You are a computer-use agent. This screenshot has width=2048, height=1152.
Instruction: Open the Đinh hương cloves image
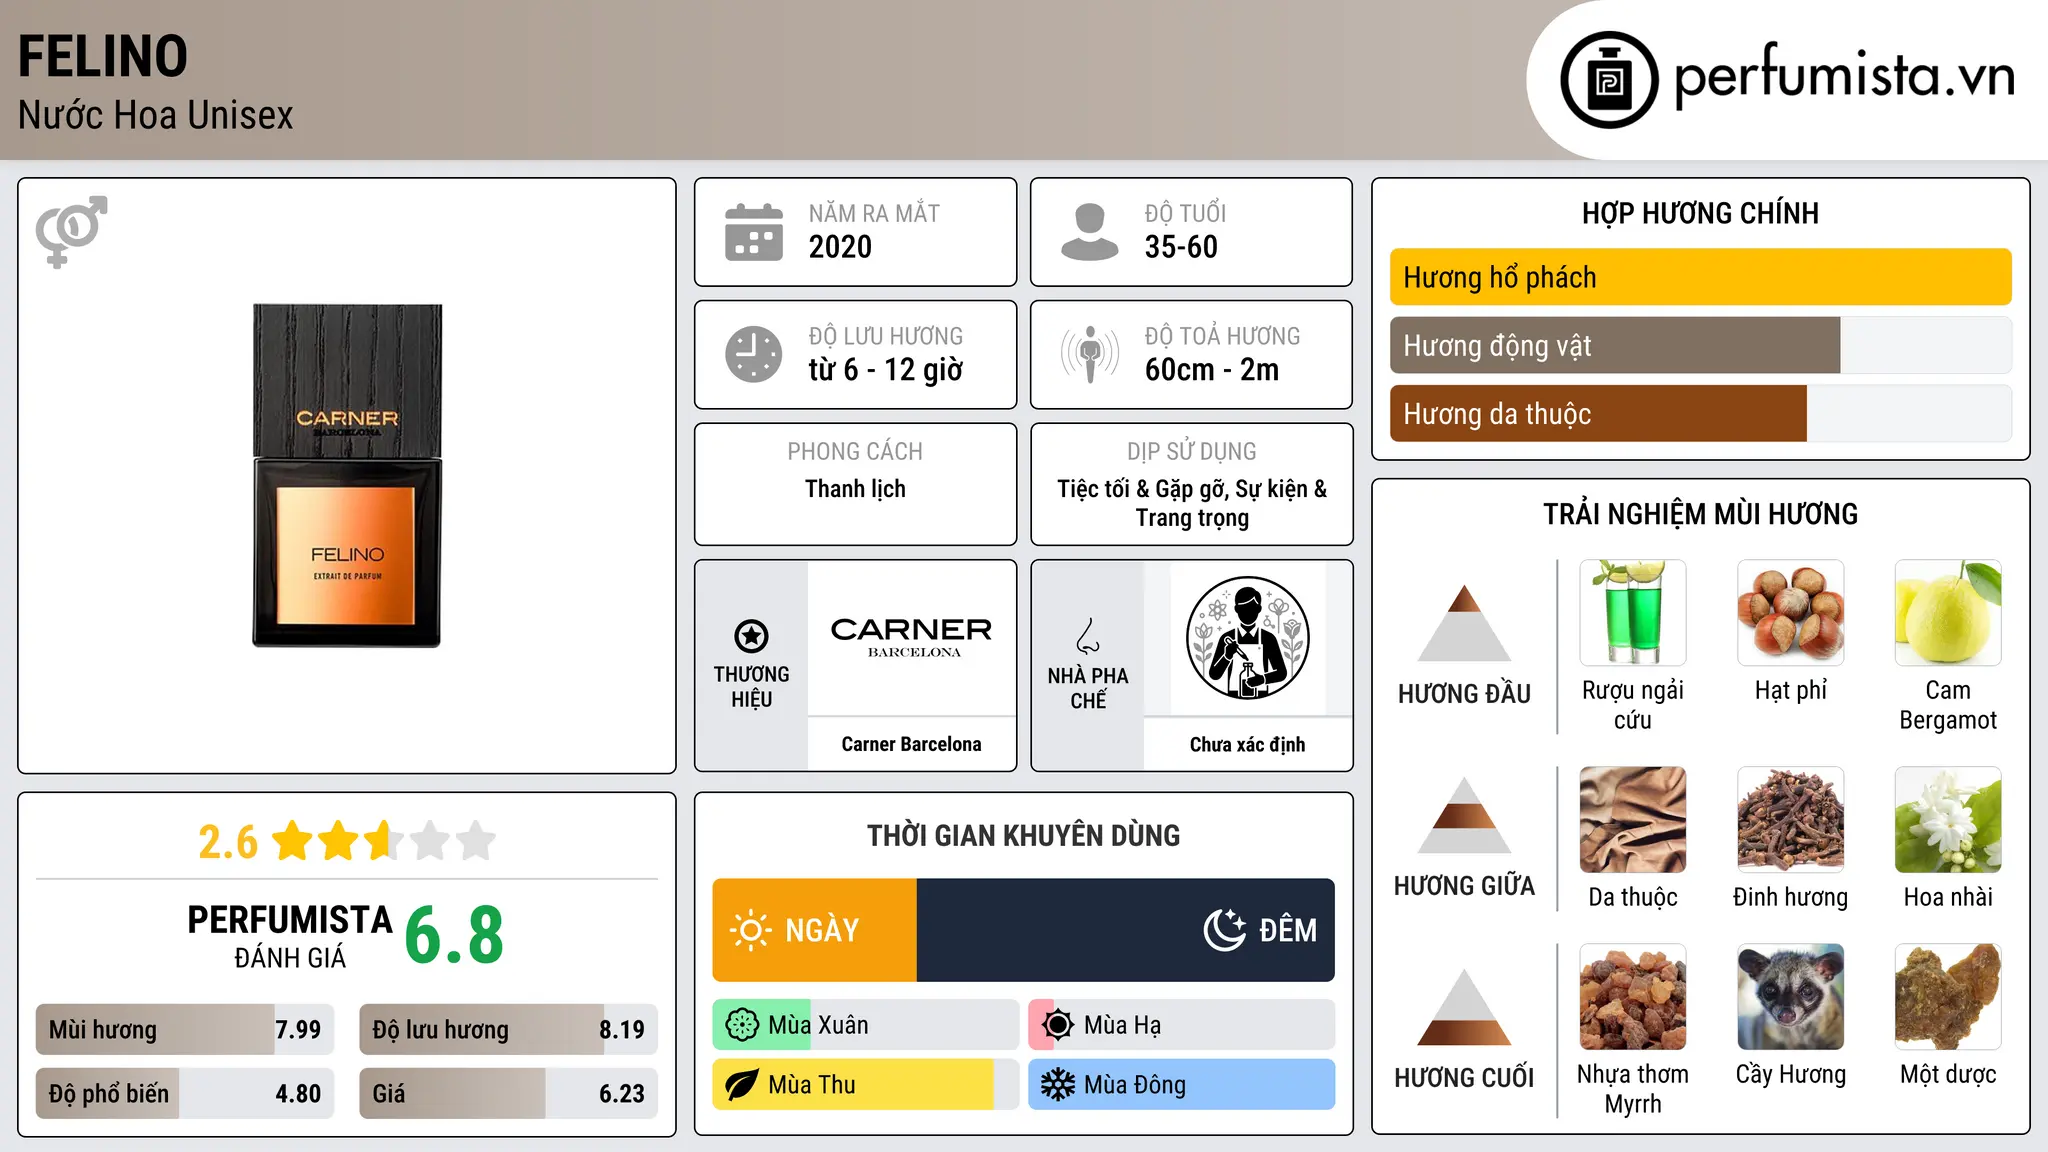[x=1790, y=820]
